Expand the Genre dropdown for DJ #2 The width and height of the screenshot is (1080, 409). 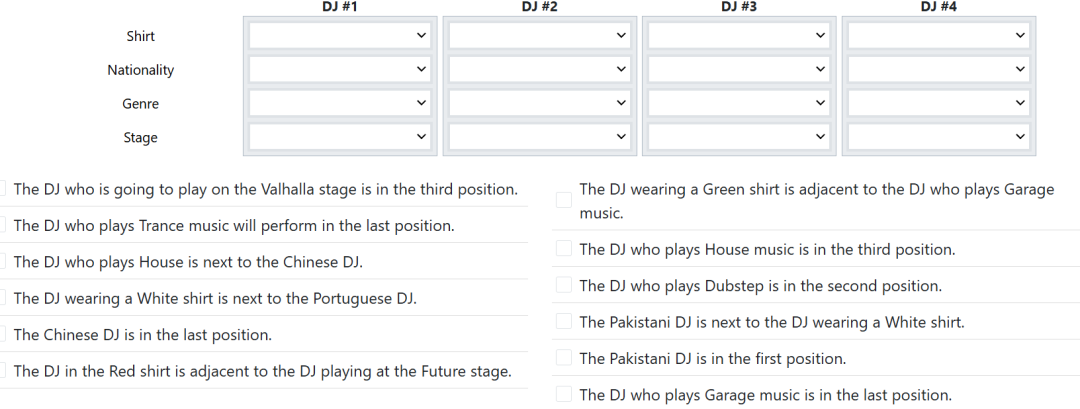(539, 103)
